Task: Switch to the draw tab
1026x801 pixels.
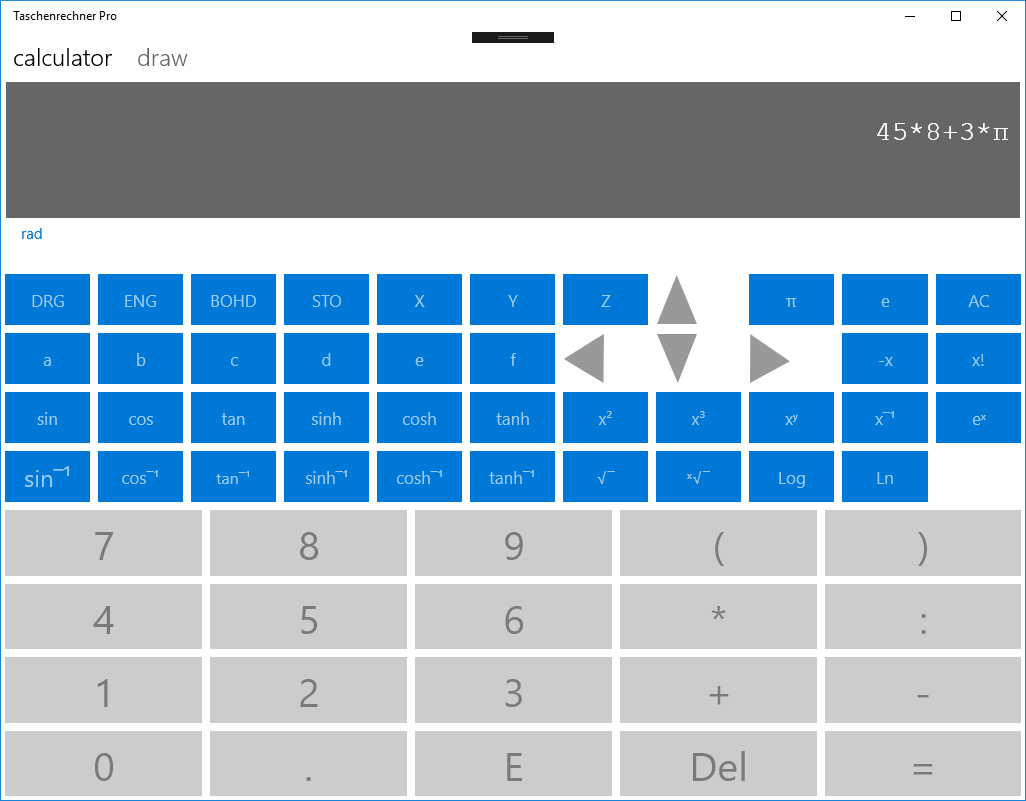Action: pos(162,58)
